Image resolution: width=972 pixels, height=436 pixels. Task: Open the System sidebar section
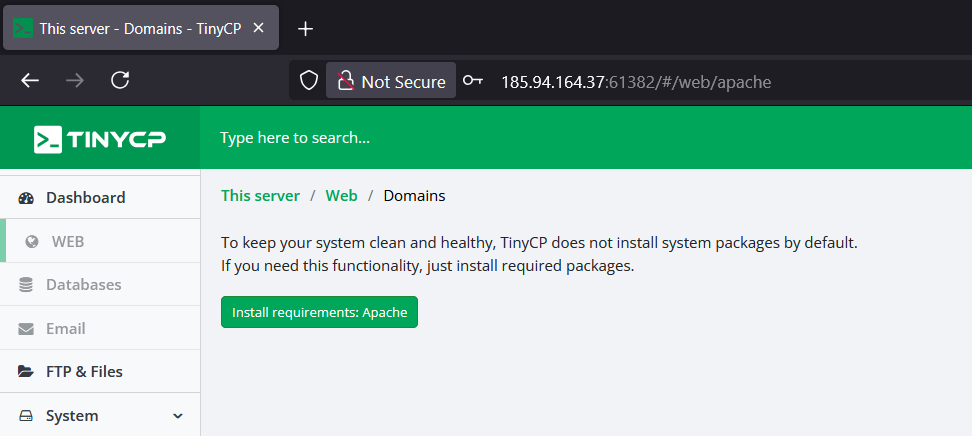pos(100,415)
